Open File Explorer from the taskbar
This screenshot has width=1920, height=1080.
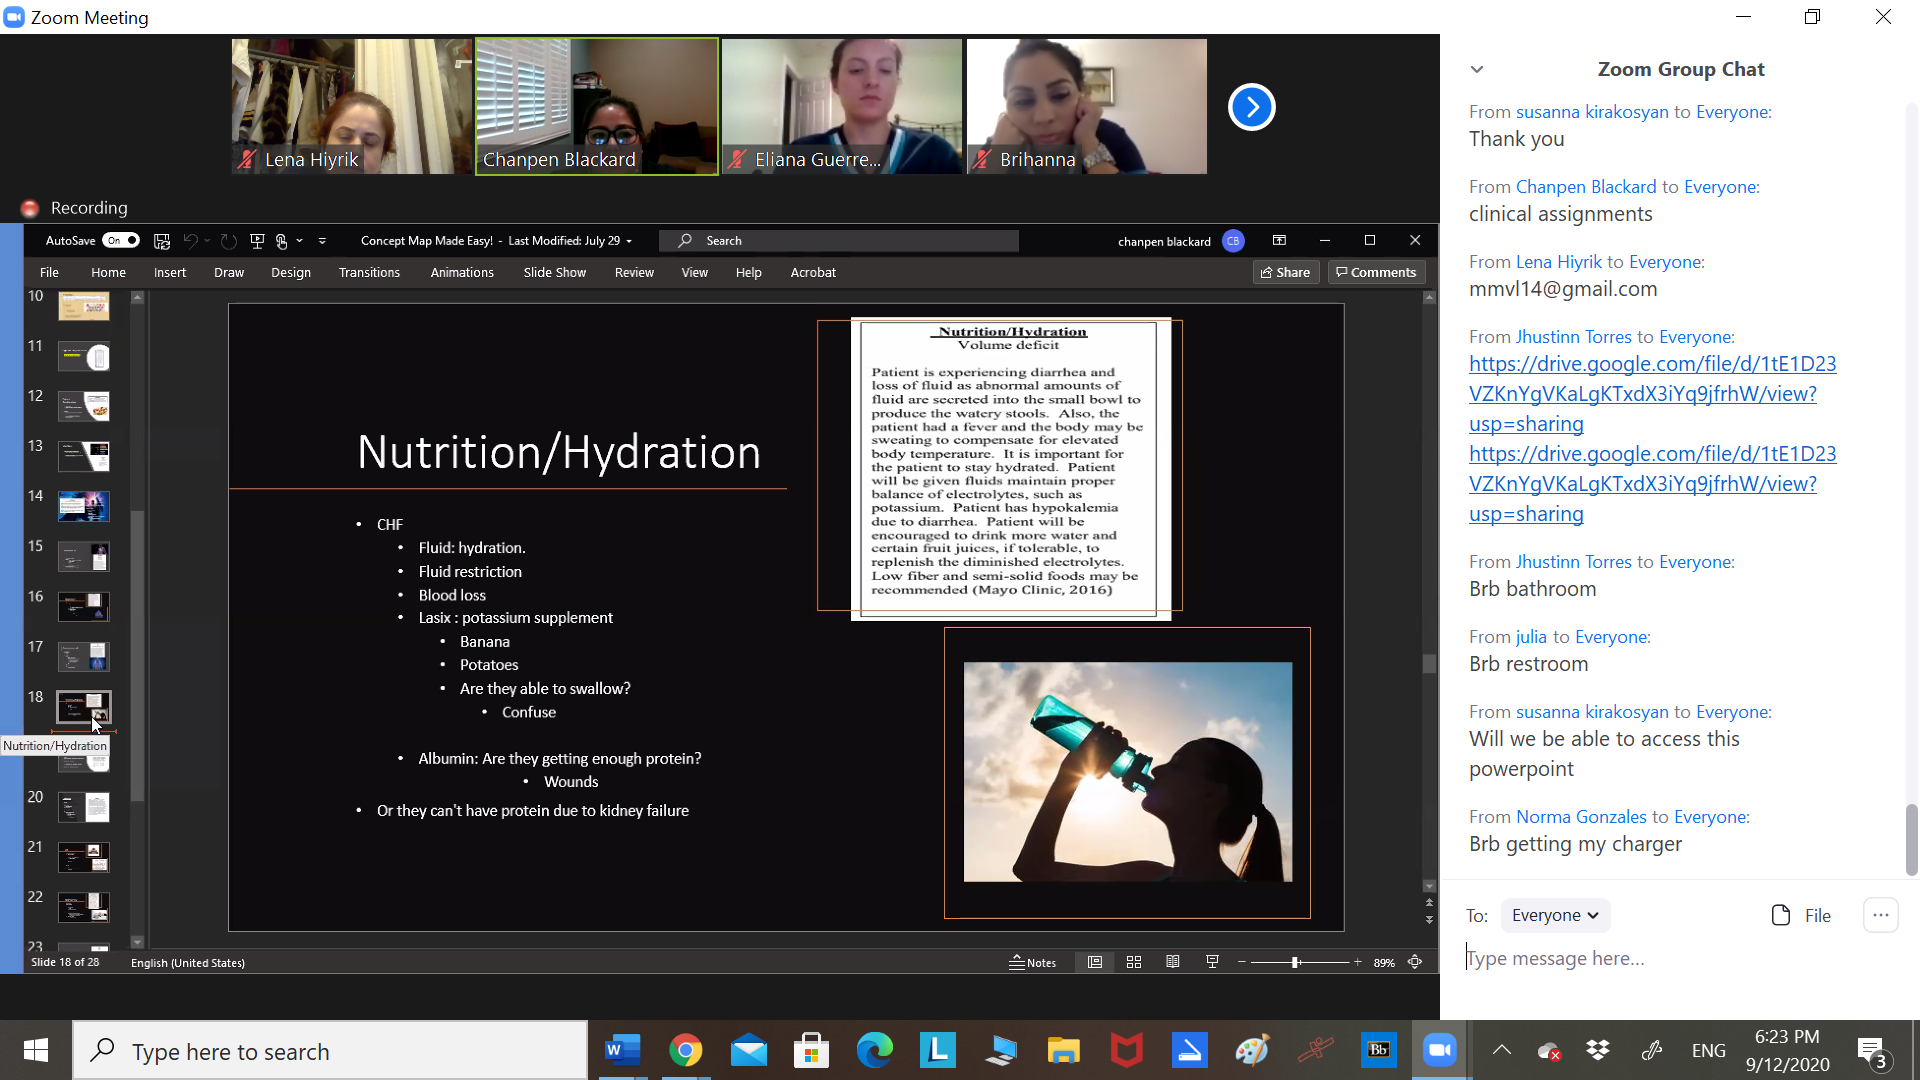tap(1063, 1050)
